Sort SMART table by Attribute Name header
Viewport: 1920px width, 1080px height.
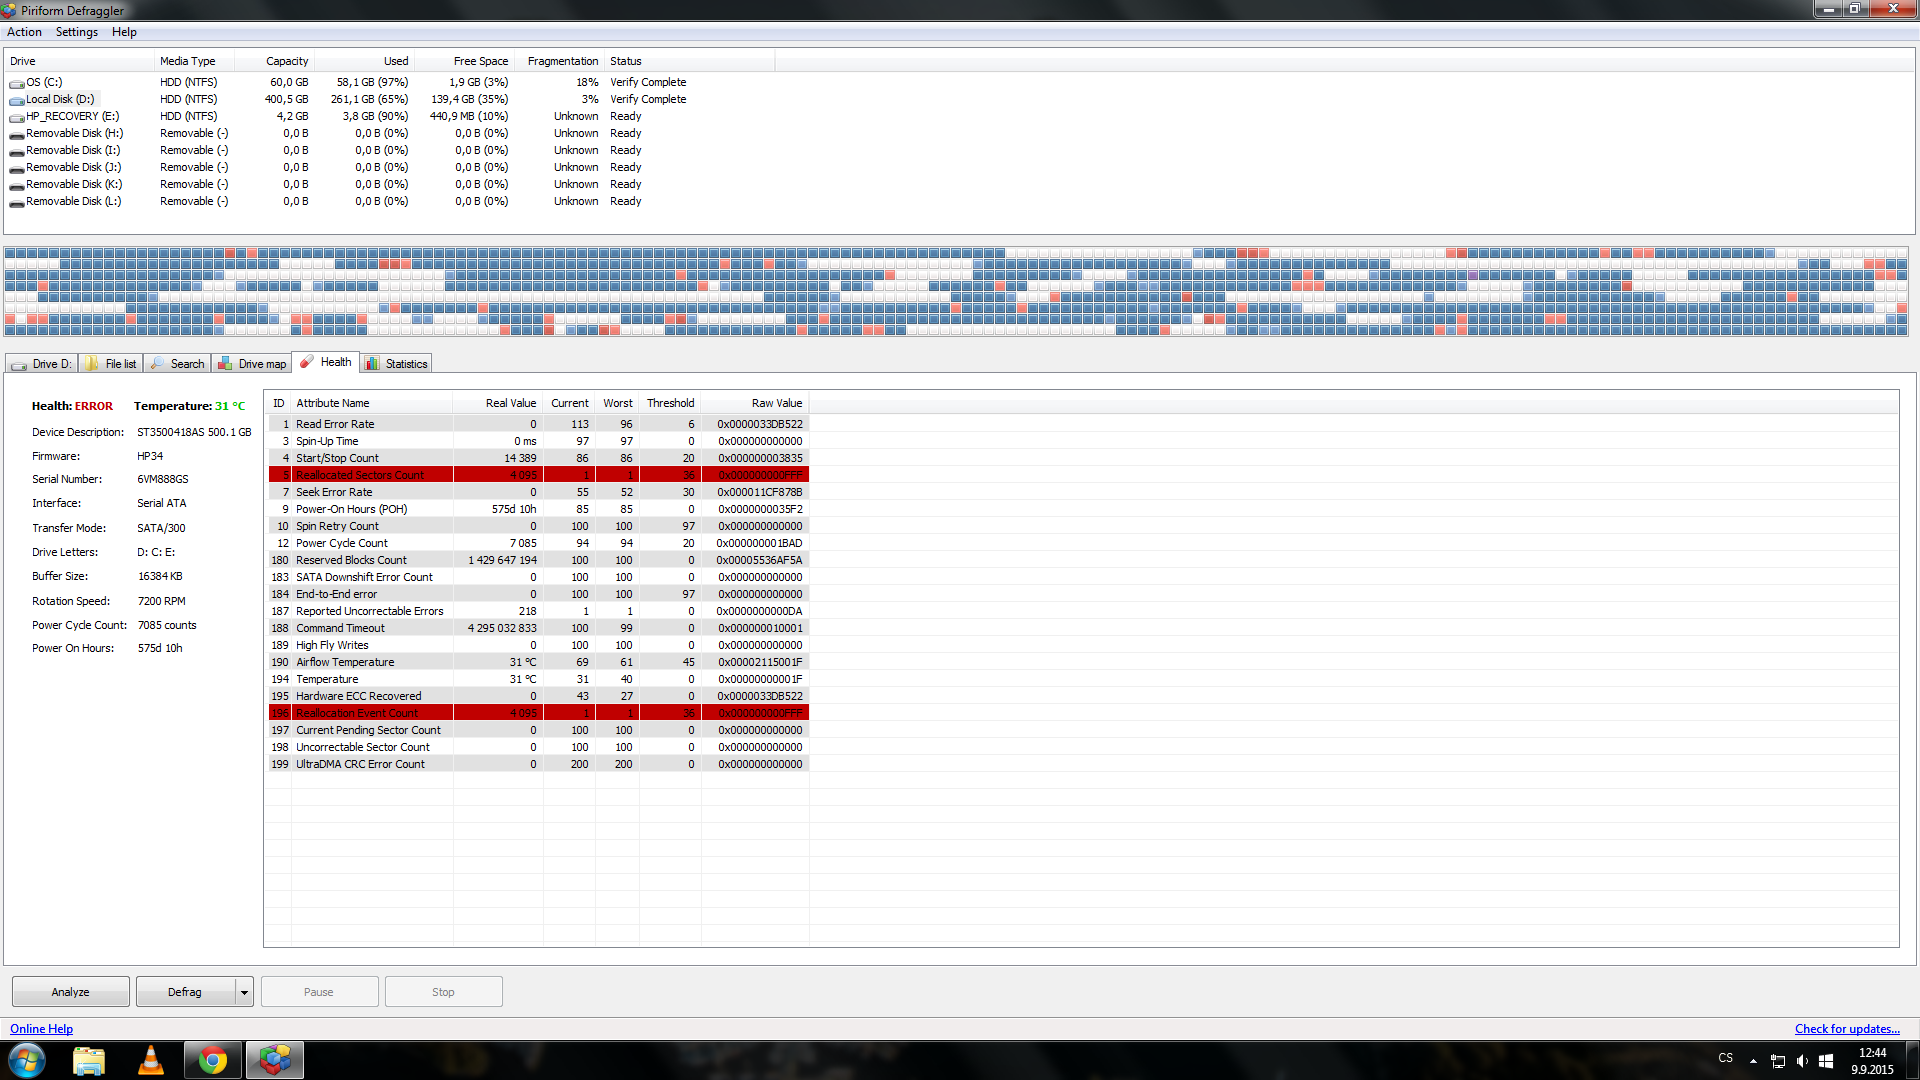[372, 403]
